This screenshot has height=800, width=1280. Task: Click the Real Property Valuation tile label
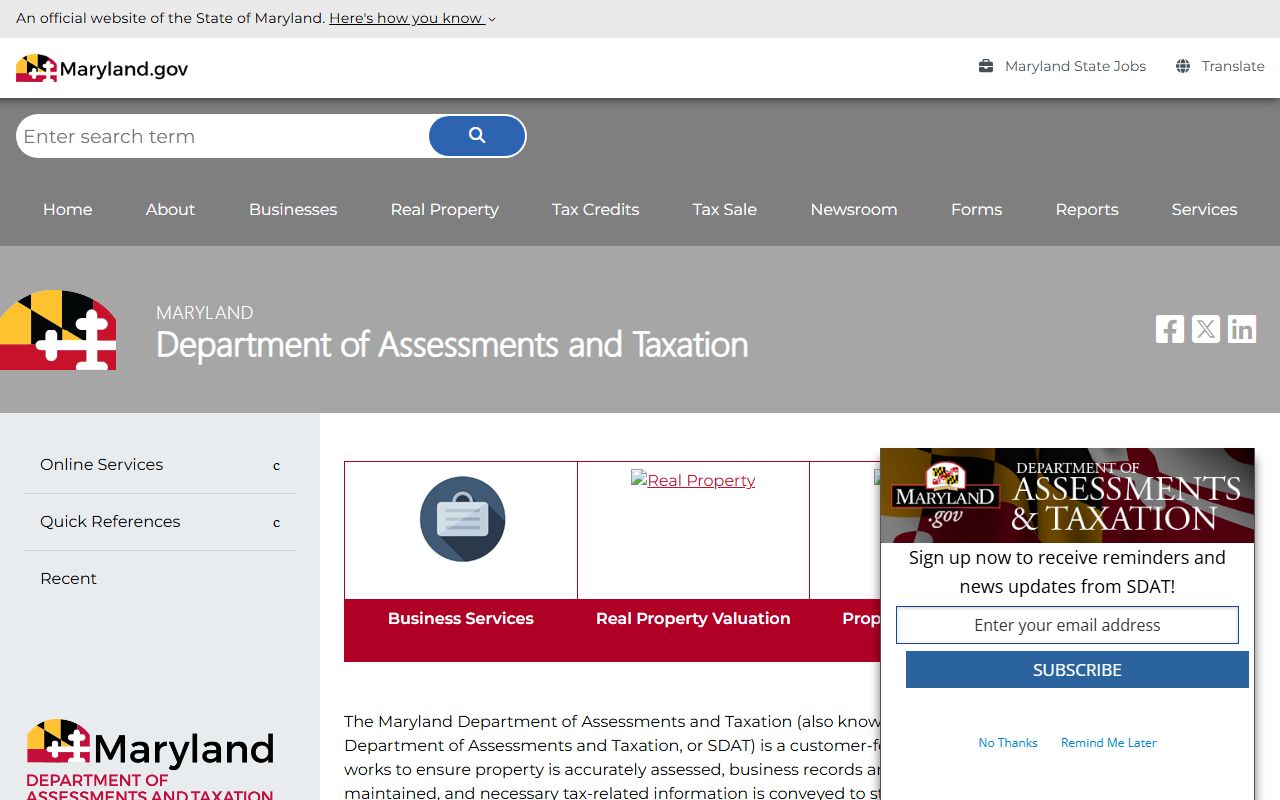click(693, 619)
